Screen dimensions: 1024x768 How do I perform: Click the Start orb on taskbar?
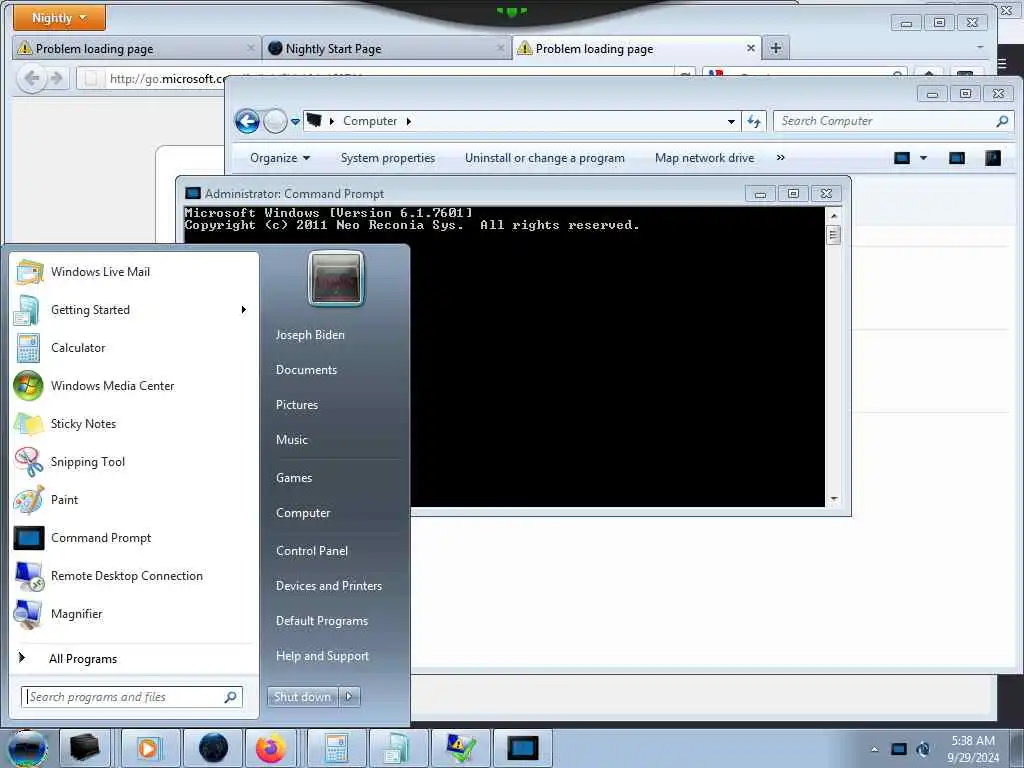(x=27, y=748)
